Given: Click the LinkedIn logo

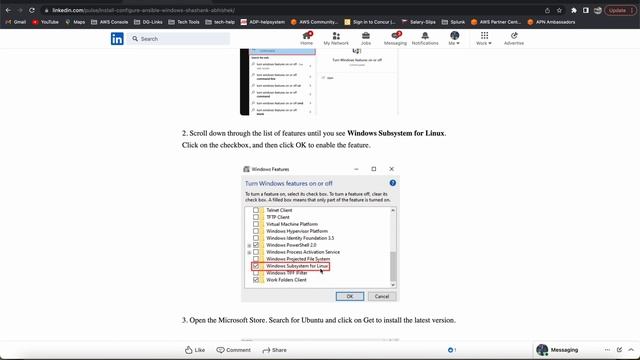Looking at the screenshot, I should (x=117, y=39).
